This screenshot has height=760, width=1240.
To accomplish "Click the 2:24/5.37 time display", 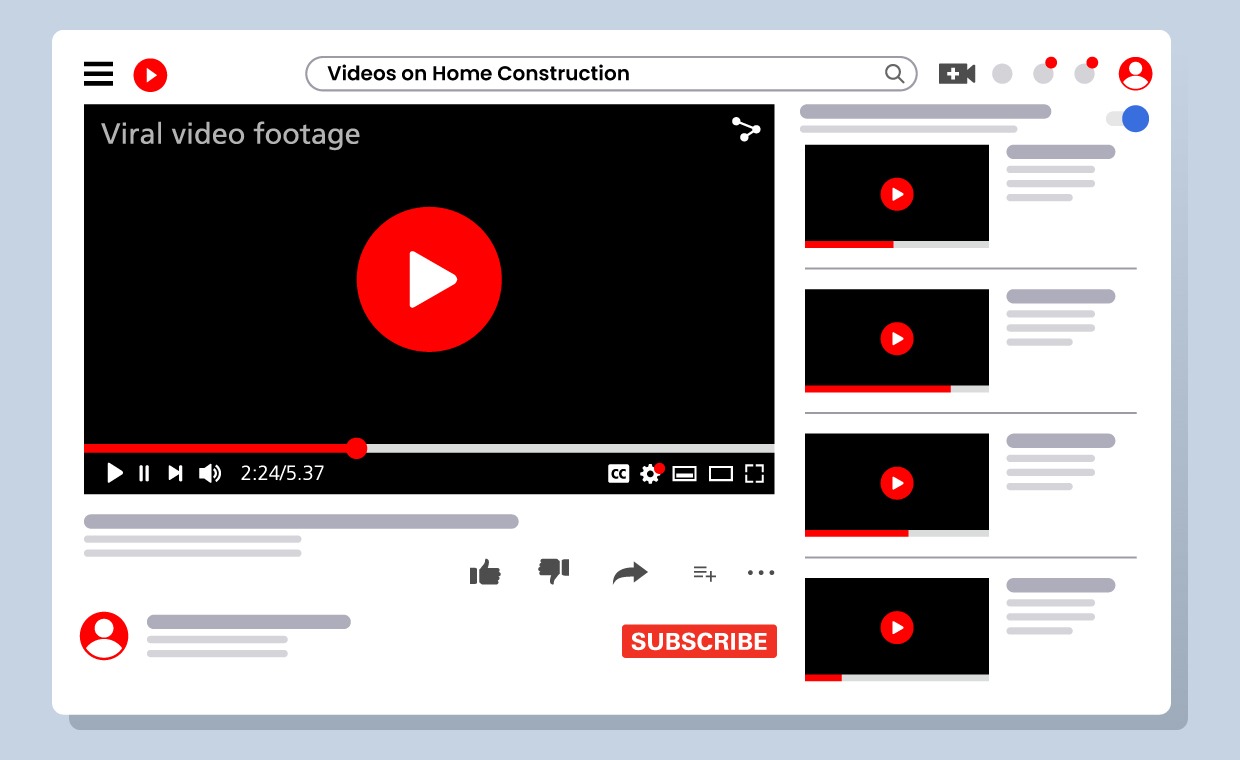I will 283,473.
